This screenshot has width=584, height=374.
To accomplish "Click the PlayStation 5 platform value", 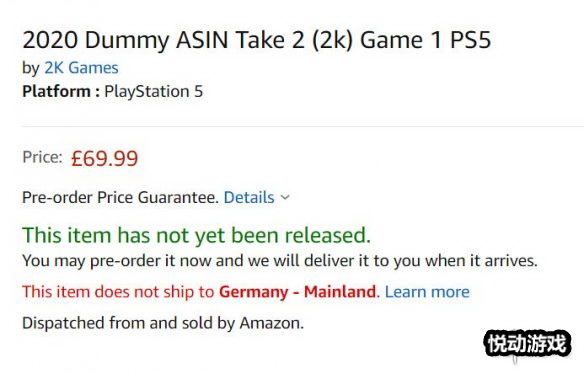I will 153,92.
